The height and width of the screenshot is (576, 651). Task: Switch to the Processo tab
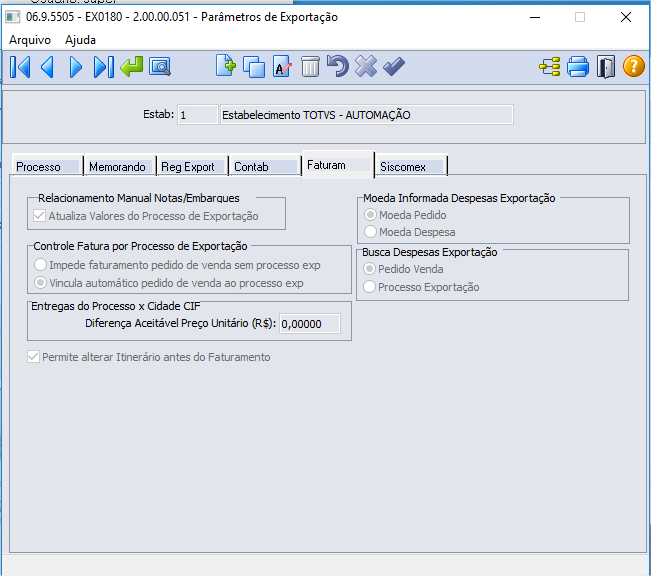(47, 167)
